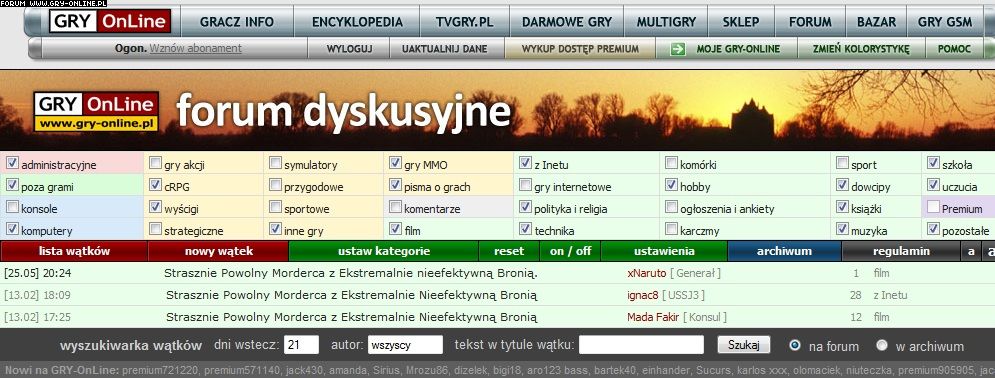The width and height of the screenshot is (995, 378).
Task: Uncheck the inne gry checkbox
Action: pyautogui.click(x=275, y=229)
